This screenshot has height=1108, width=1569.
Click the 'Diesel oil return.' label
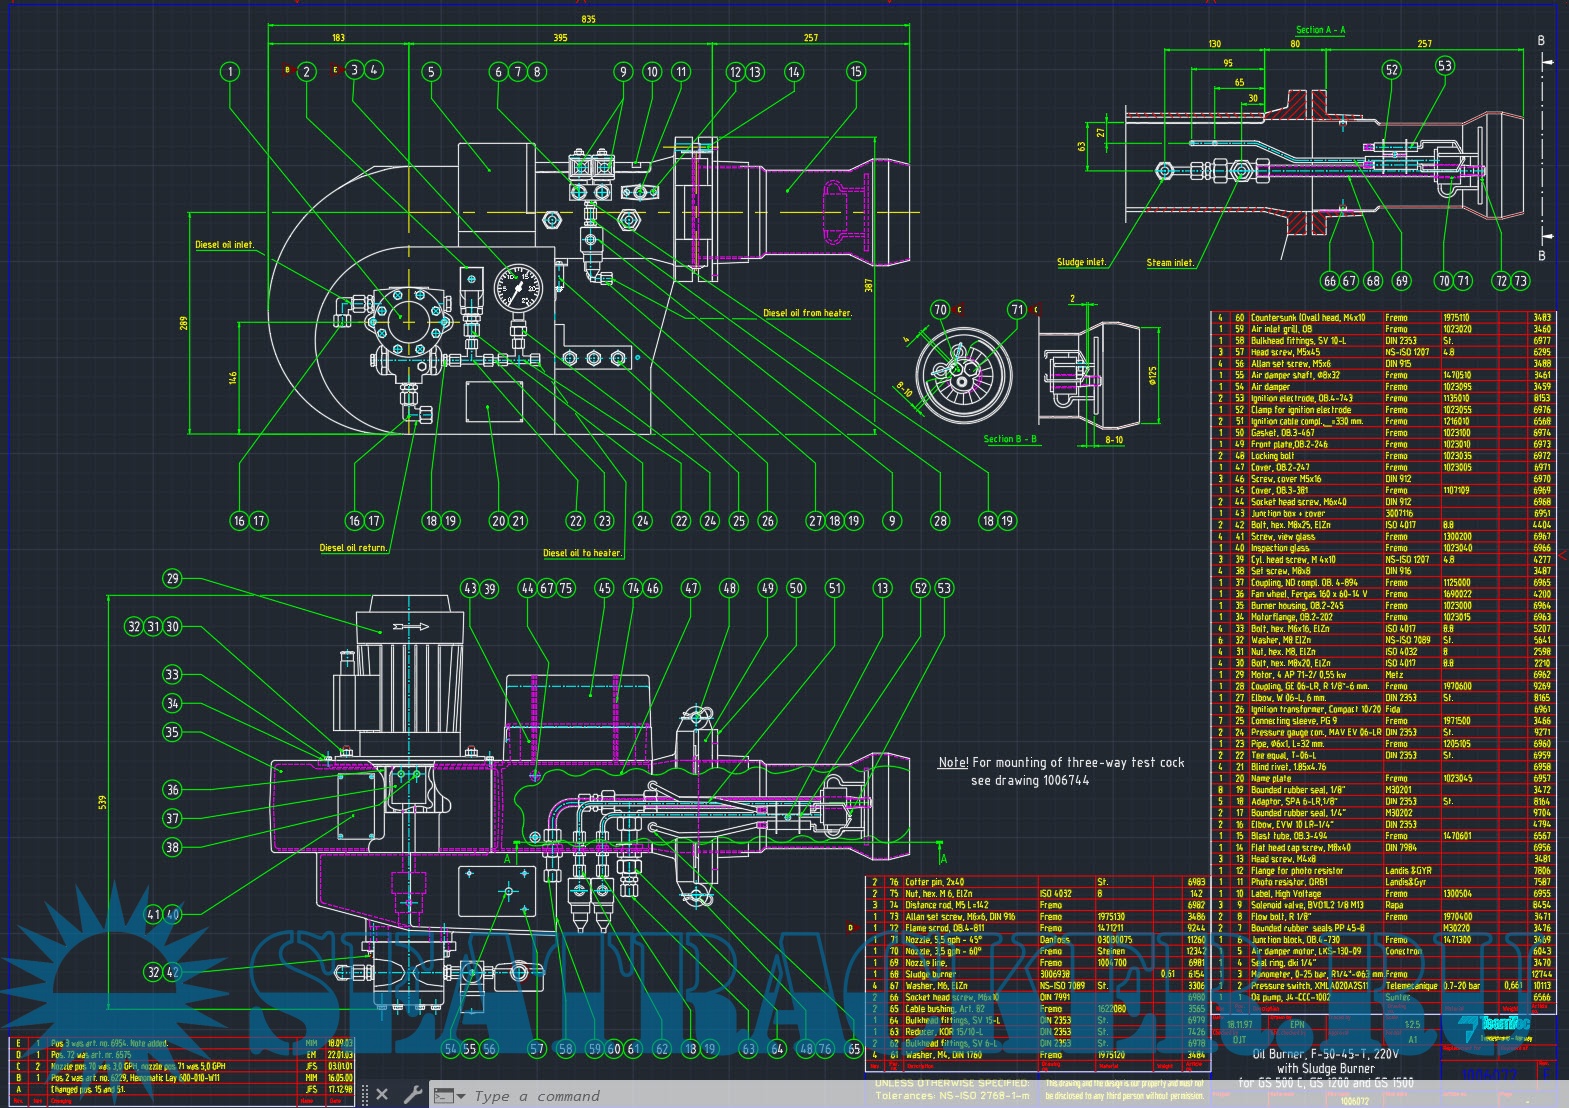click(353, 548)
